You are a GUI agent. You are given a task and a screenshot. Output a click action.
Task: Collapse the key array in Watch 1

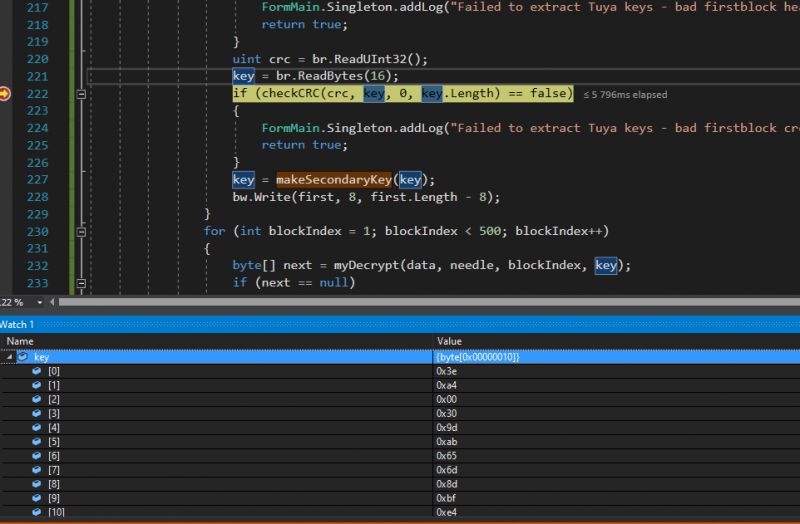coord(9,356)
